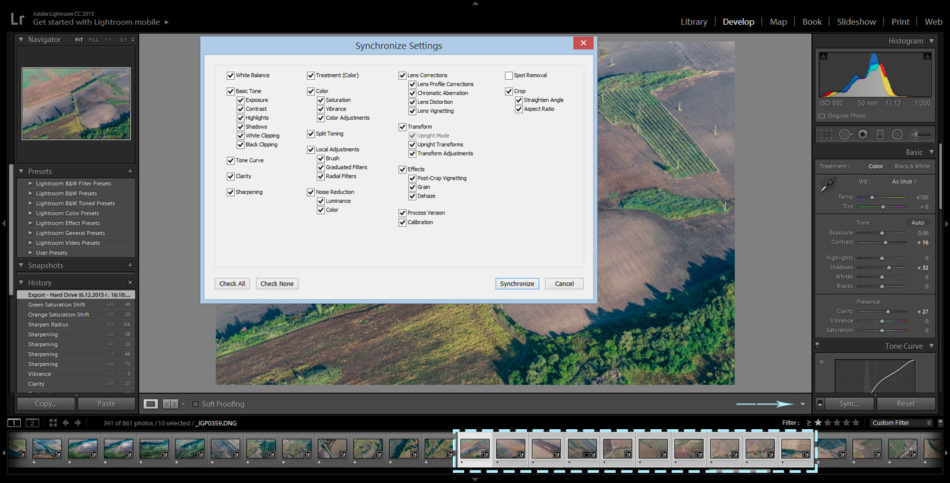The image size is (950, 483).
Task: Toggle the Soft Proofing checkbox
Action: click(x=196, y=404)
